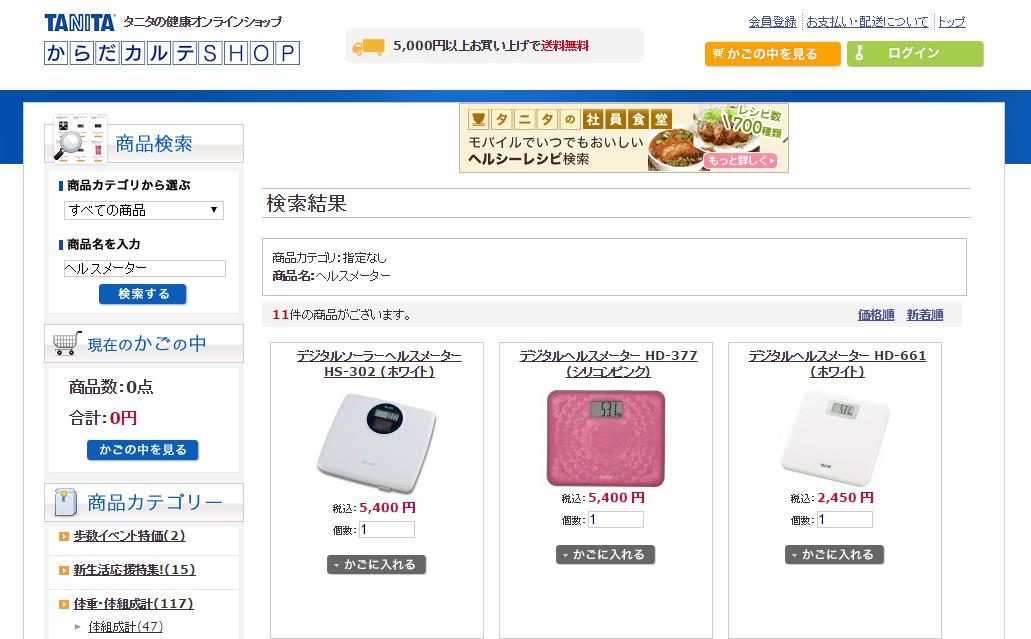Click the orange arrow icon beside 歩数イベント特価

pyautogui.click(x=64, y=536)
